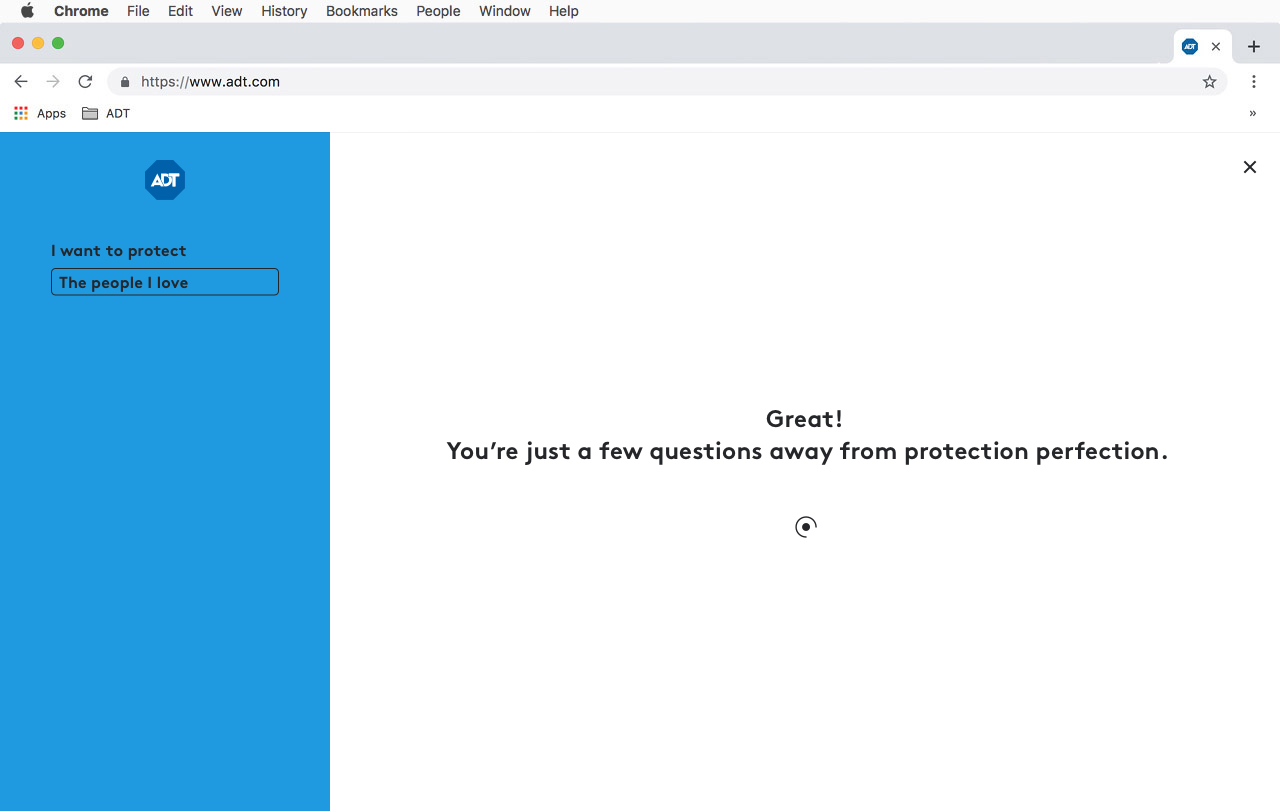Open the File menu
Screen dimensions: 1280x811
point(138,11)
